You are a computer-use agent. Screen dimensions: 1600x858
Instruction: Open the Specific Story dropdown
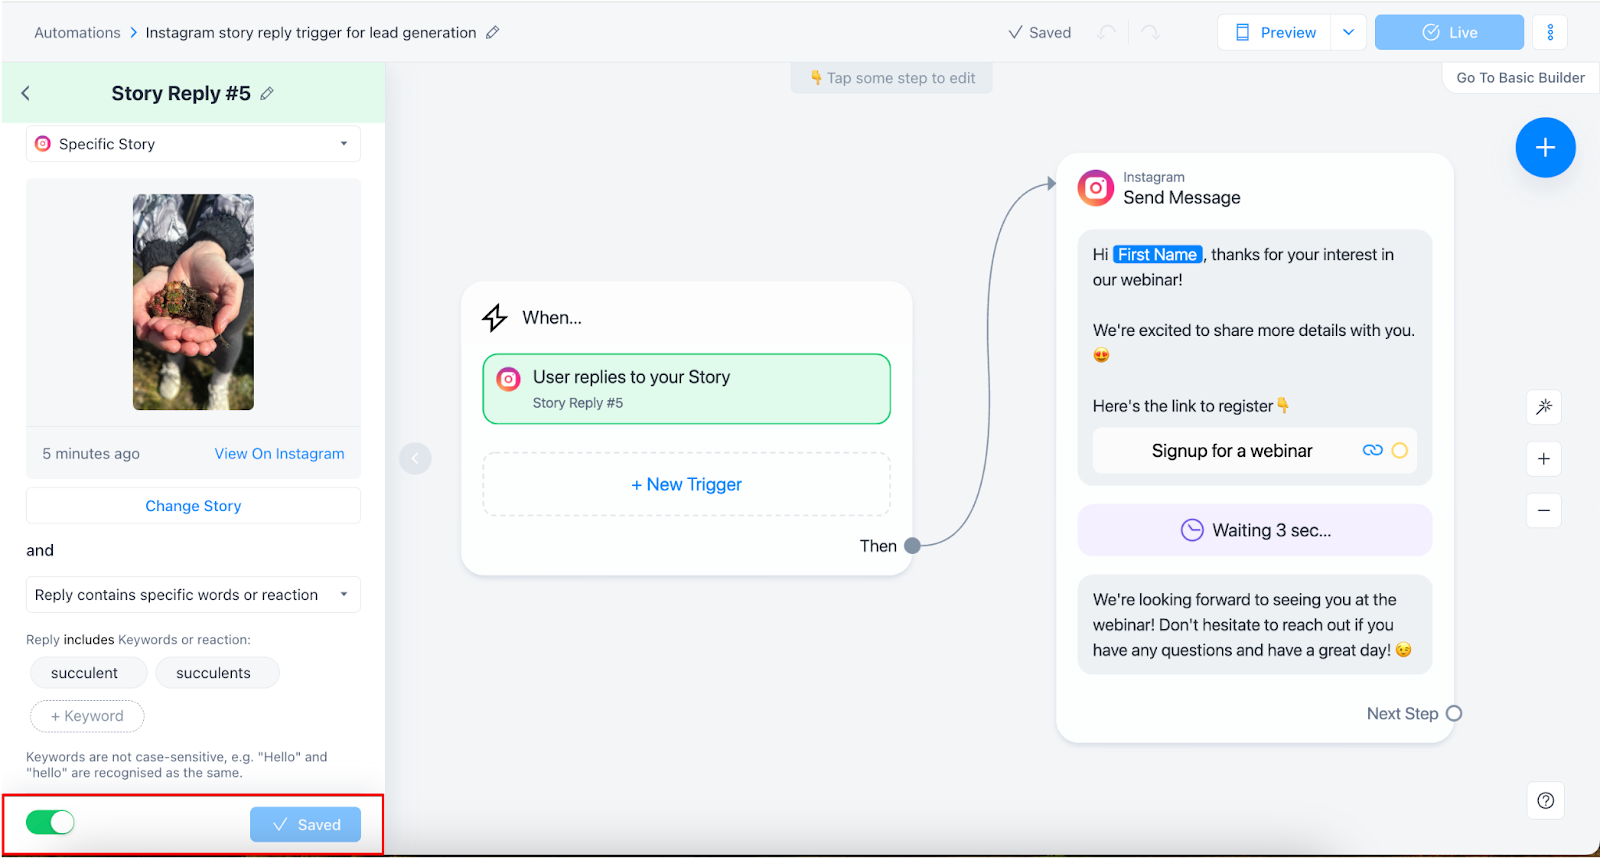[x=193, y=144]
